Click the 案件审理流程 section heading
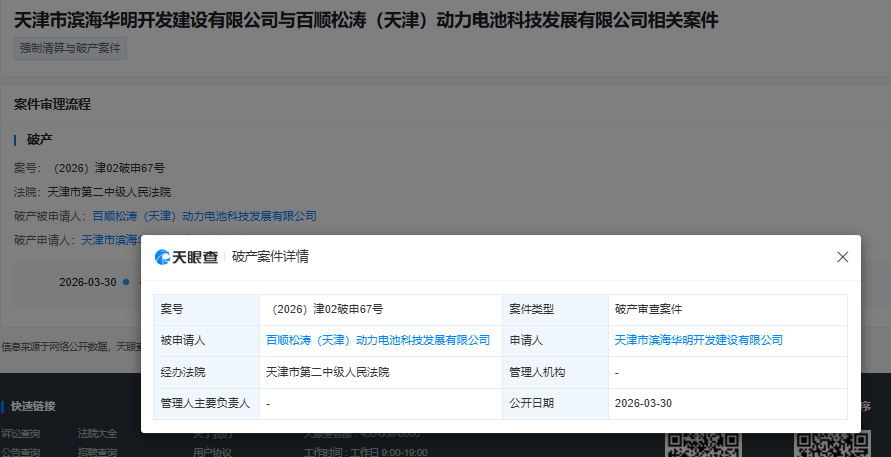 [52, 104]
